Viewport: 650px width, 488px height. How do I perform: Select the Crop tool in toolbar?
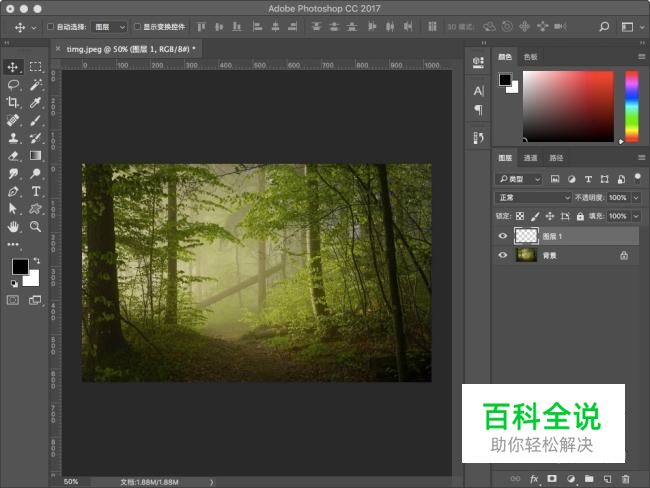pyautogui.click(x=13, y=103)
